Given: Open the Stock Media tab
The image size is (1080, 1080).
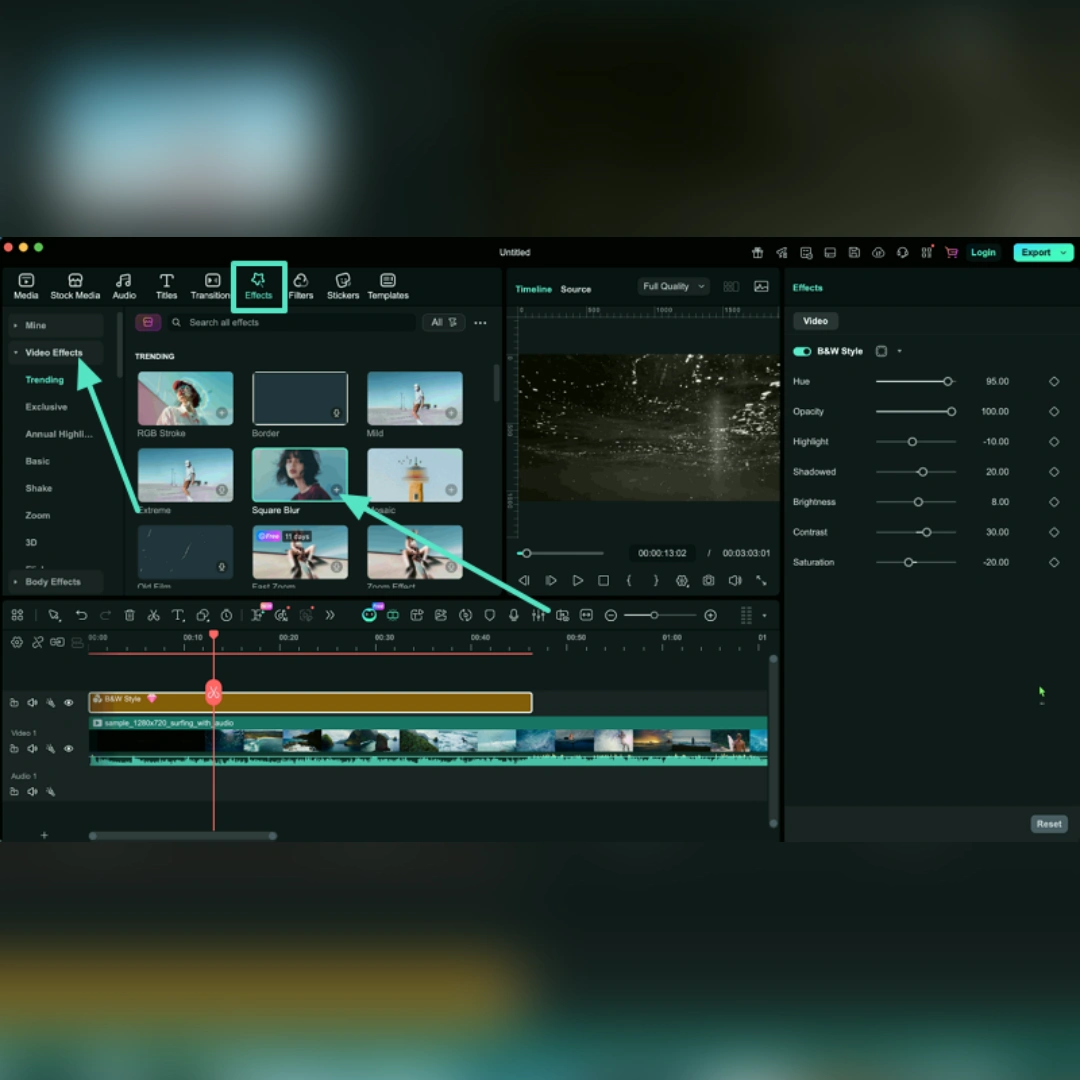Looking at the screenshot, I should point(75,286).
